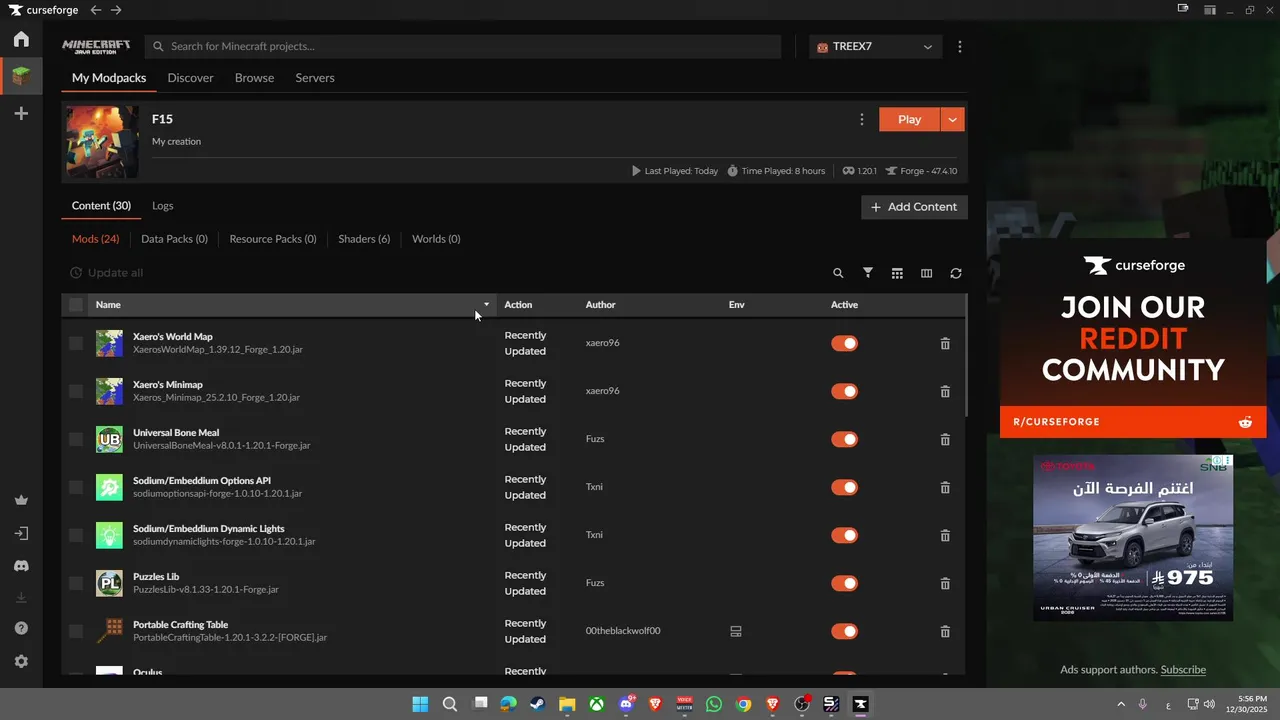Click server environment icon in Portable Crafting Table row
This screenshot has height=720, width=1280.
[736, 631]
